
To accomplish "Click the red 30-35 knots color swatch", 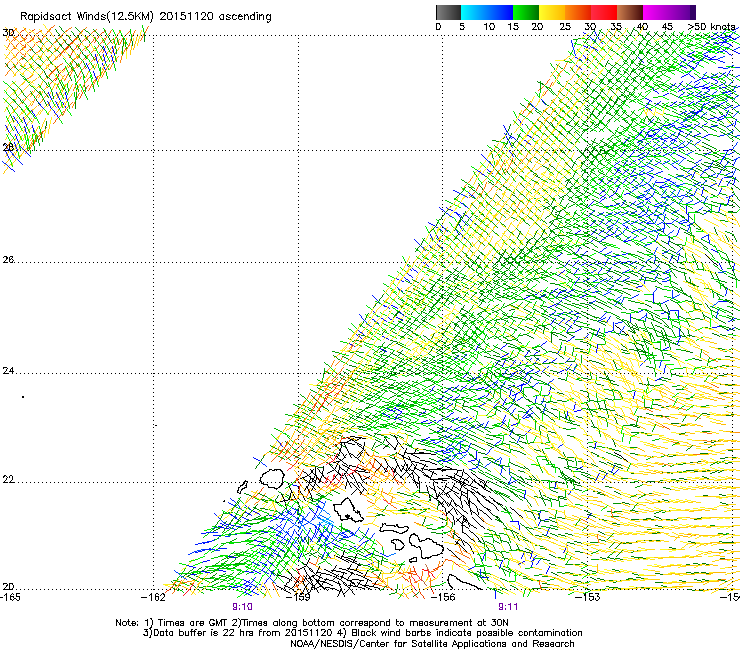I will click(604, 12).
